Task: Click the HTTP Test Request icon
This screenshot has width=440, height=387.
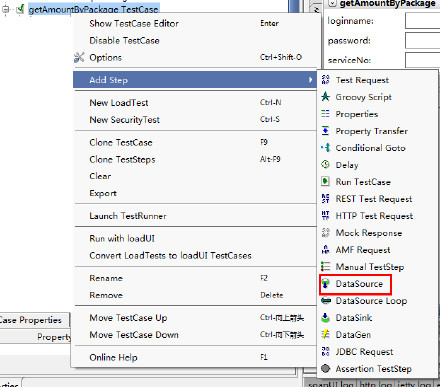Action: (325, 216)
